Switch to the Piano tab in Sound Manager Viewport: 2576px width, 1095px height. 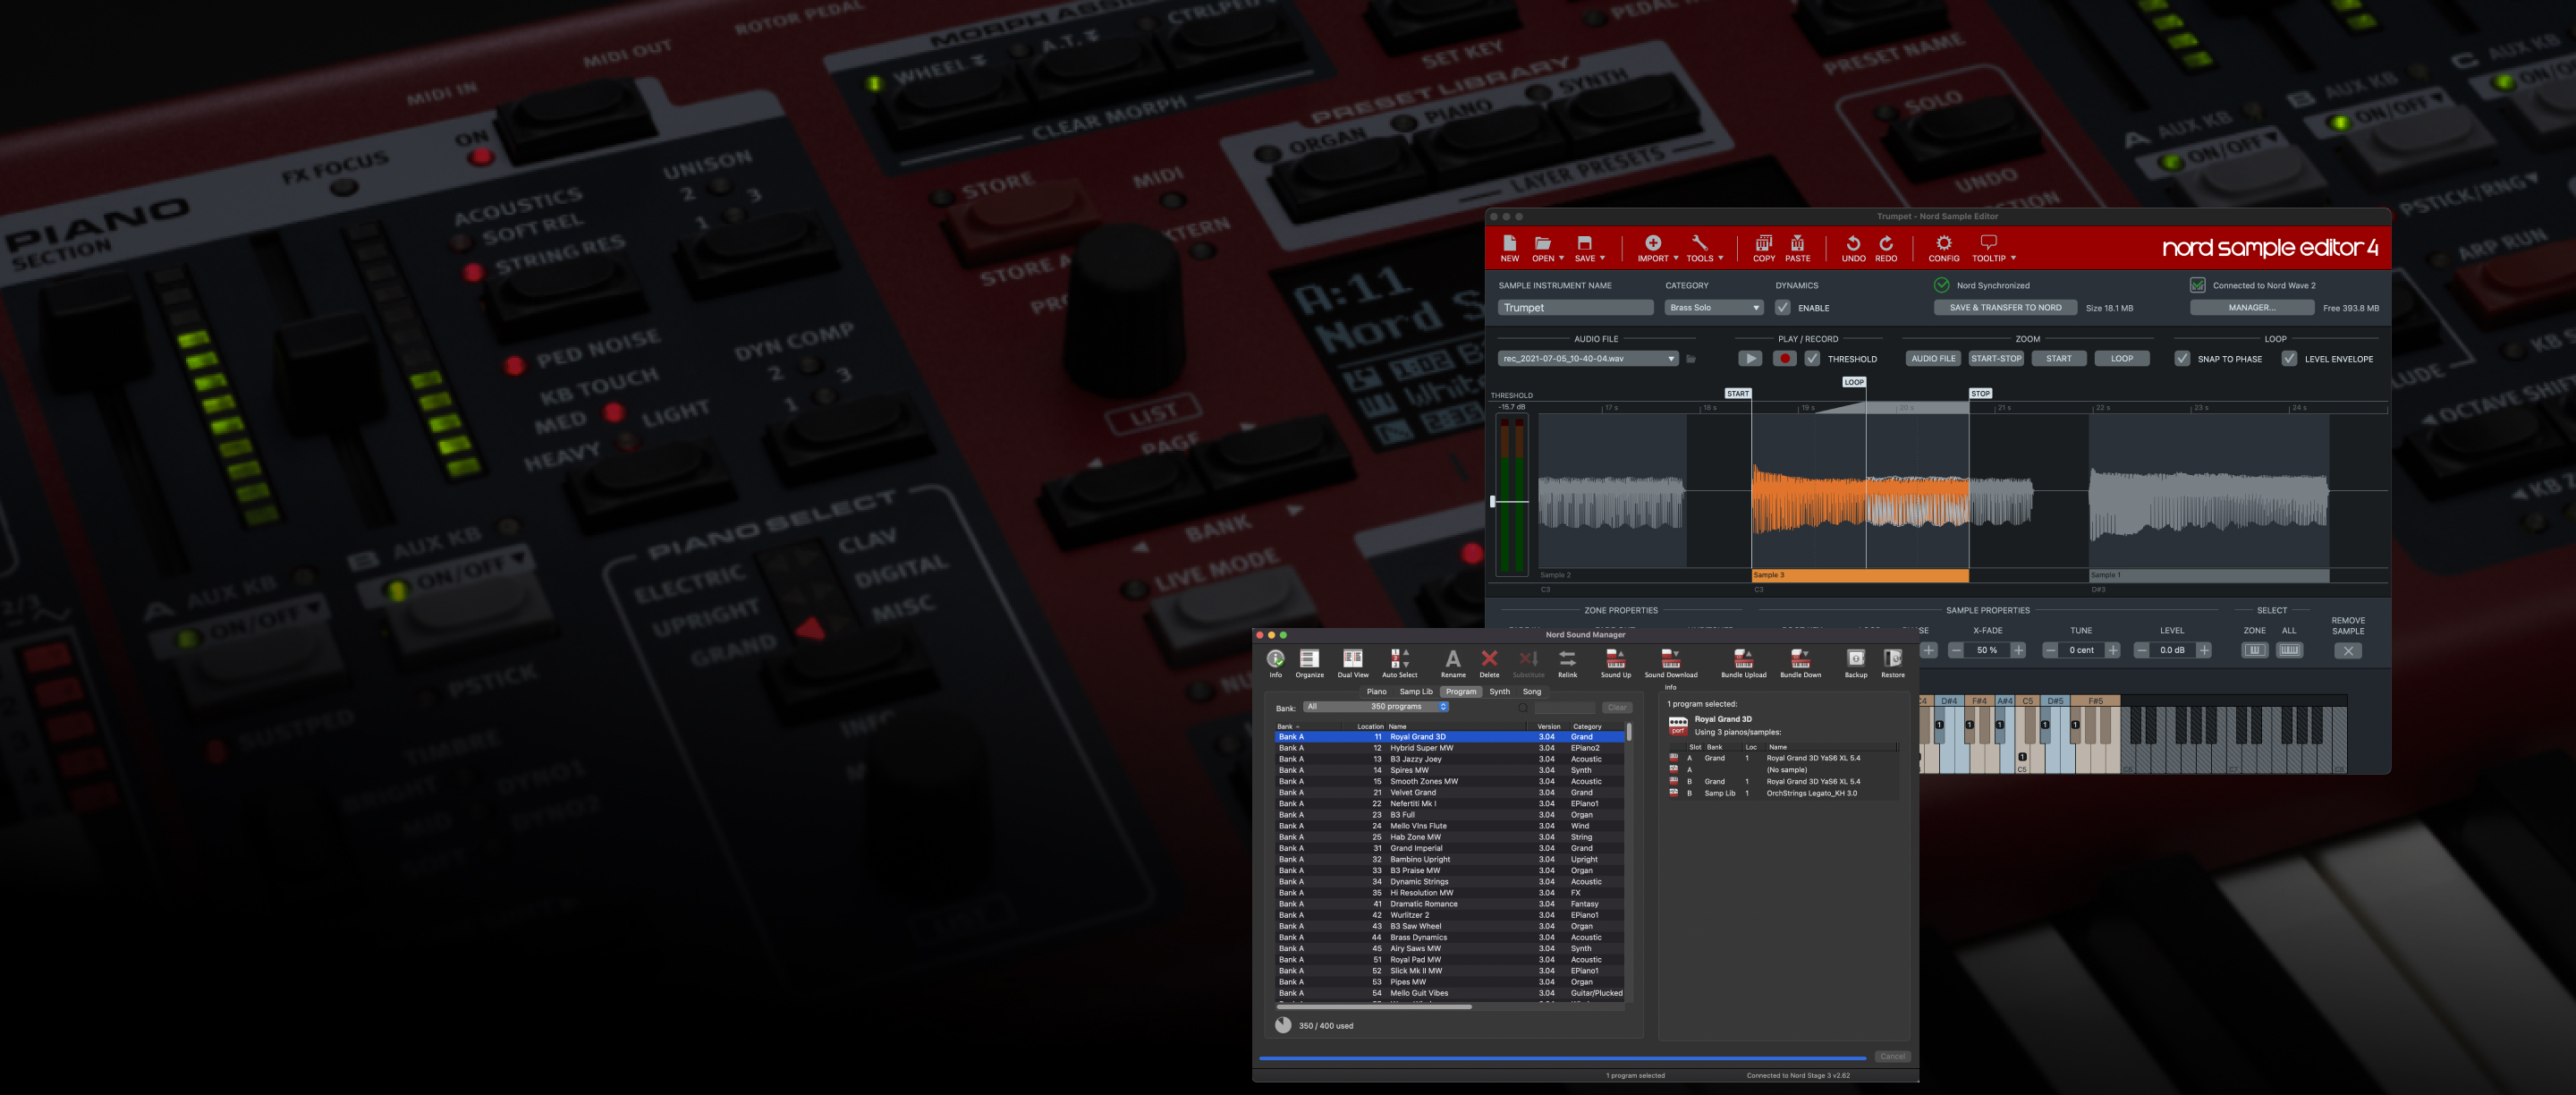(x=1376, y=692)
